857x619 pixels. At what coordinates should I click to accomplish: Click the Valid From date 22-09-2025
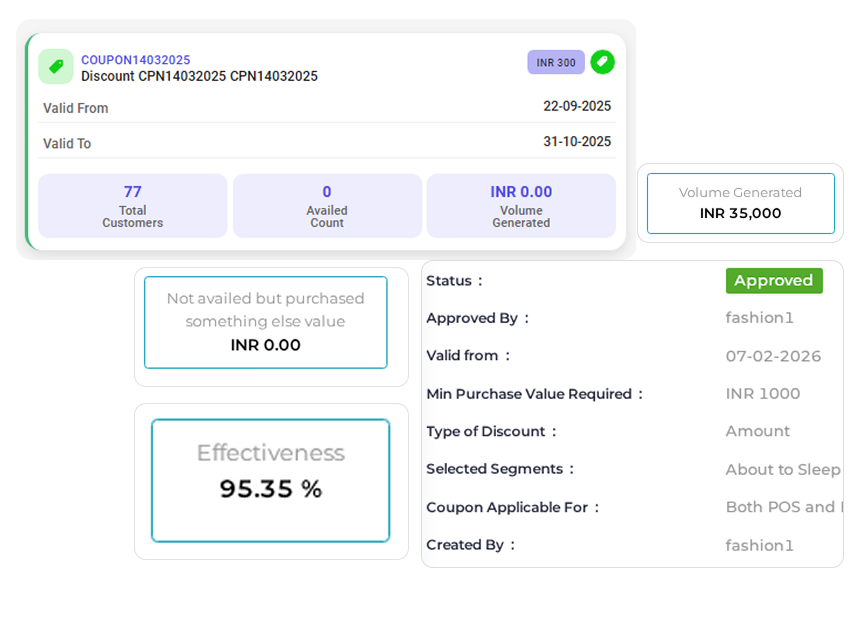tap(576, 107)
